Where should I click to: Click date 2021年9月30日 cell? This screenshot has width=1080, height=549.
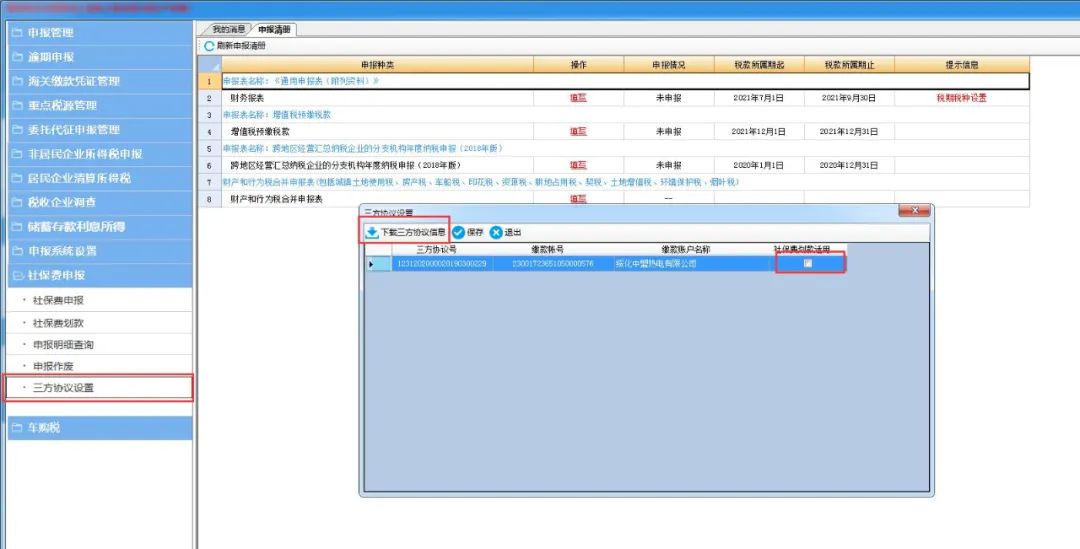[x=849, y=99]
